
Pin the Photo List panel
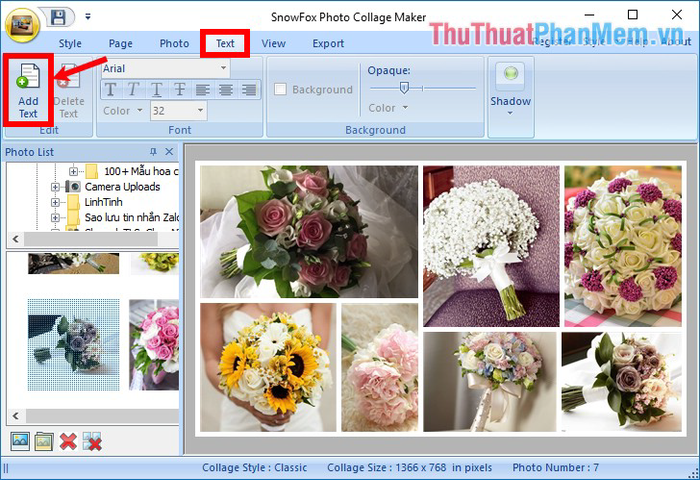153,152
